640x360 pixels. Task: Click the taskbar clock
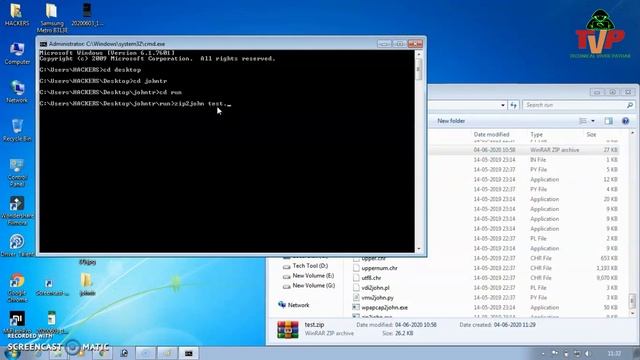pyautogui.click(x=614, y=353)
